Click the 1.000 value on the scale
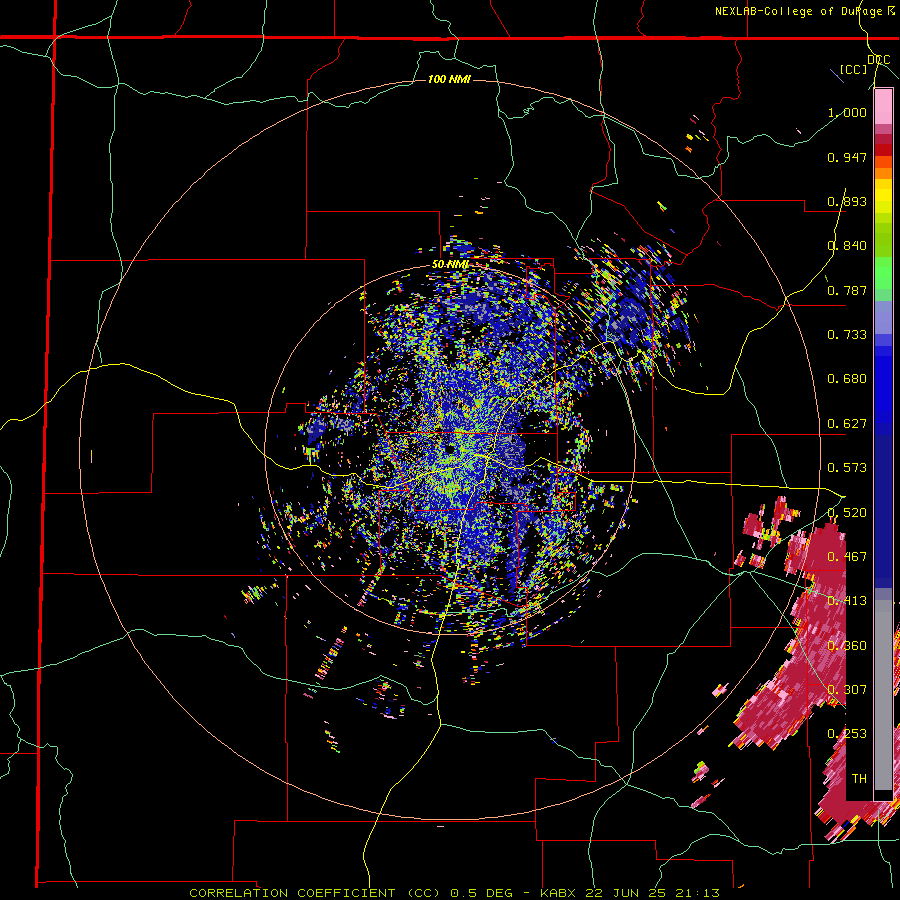 point(847,112)
